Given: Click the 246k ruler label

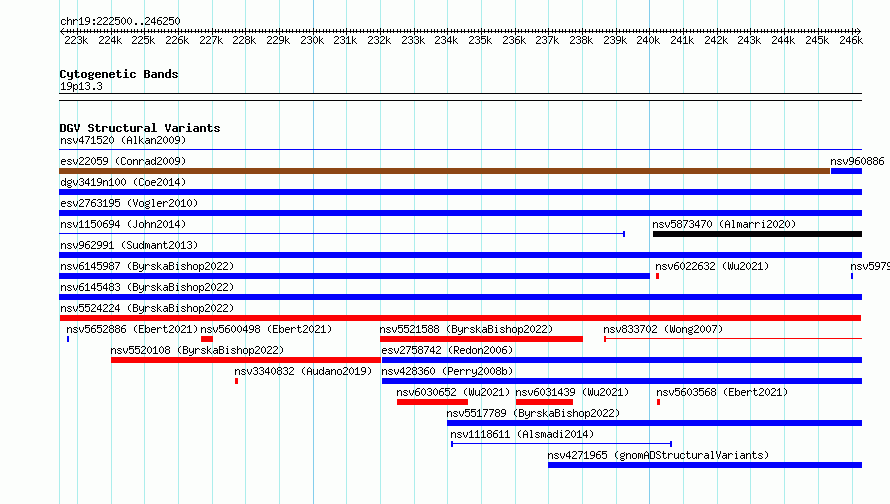Looking at the screenshot, I should click(x=851, y=40).
